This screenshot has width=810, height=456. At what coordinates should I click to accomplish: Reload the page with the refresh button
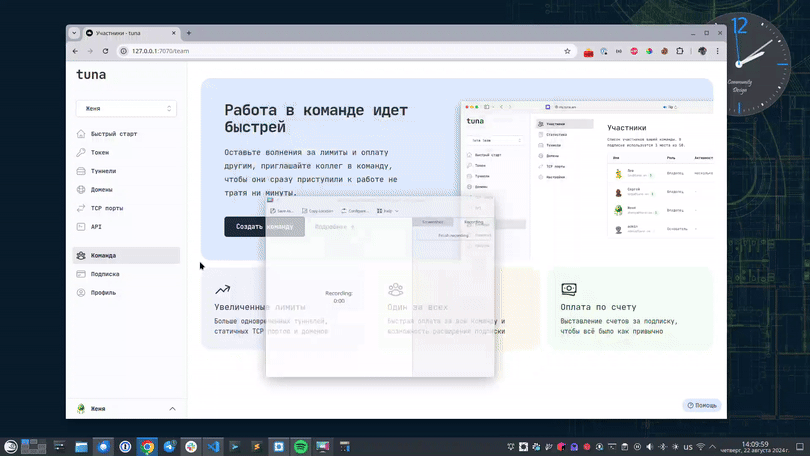(x=106, y=51)
